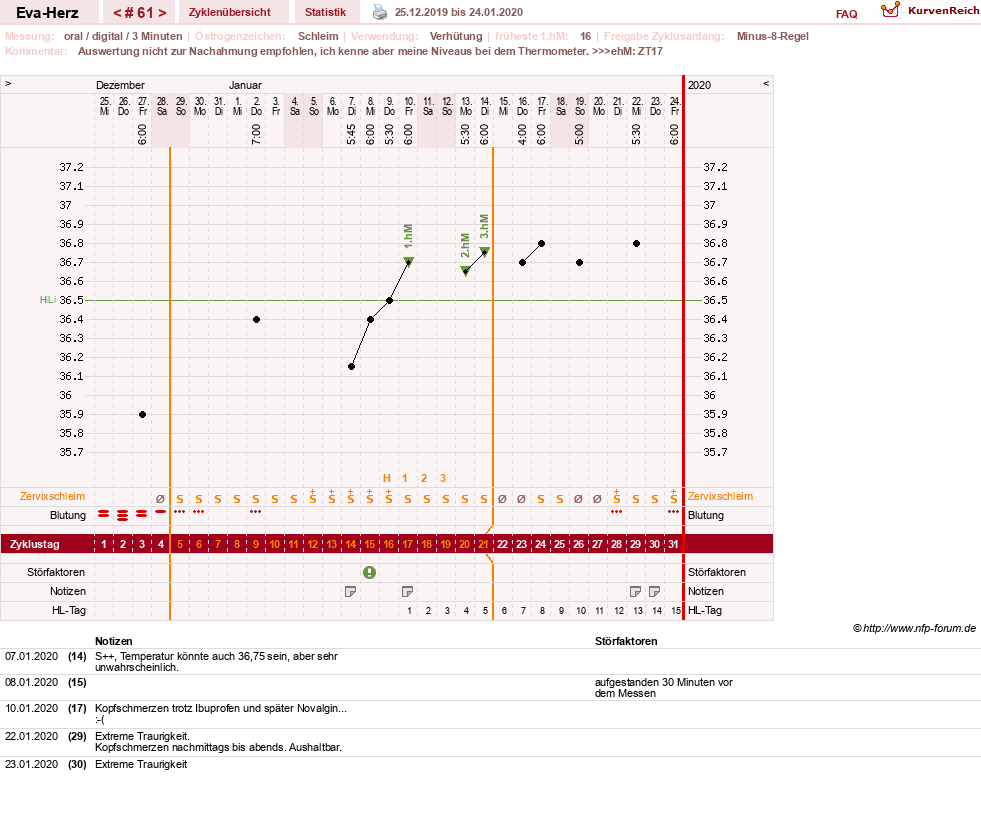Image resolution: width=981 pixels, height=816 pixels.
Task: Click the 'oral / digital / 3 Minuten' text
Action: pos(123,36)
